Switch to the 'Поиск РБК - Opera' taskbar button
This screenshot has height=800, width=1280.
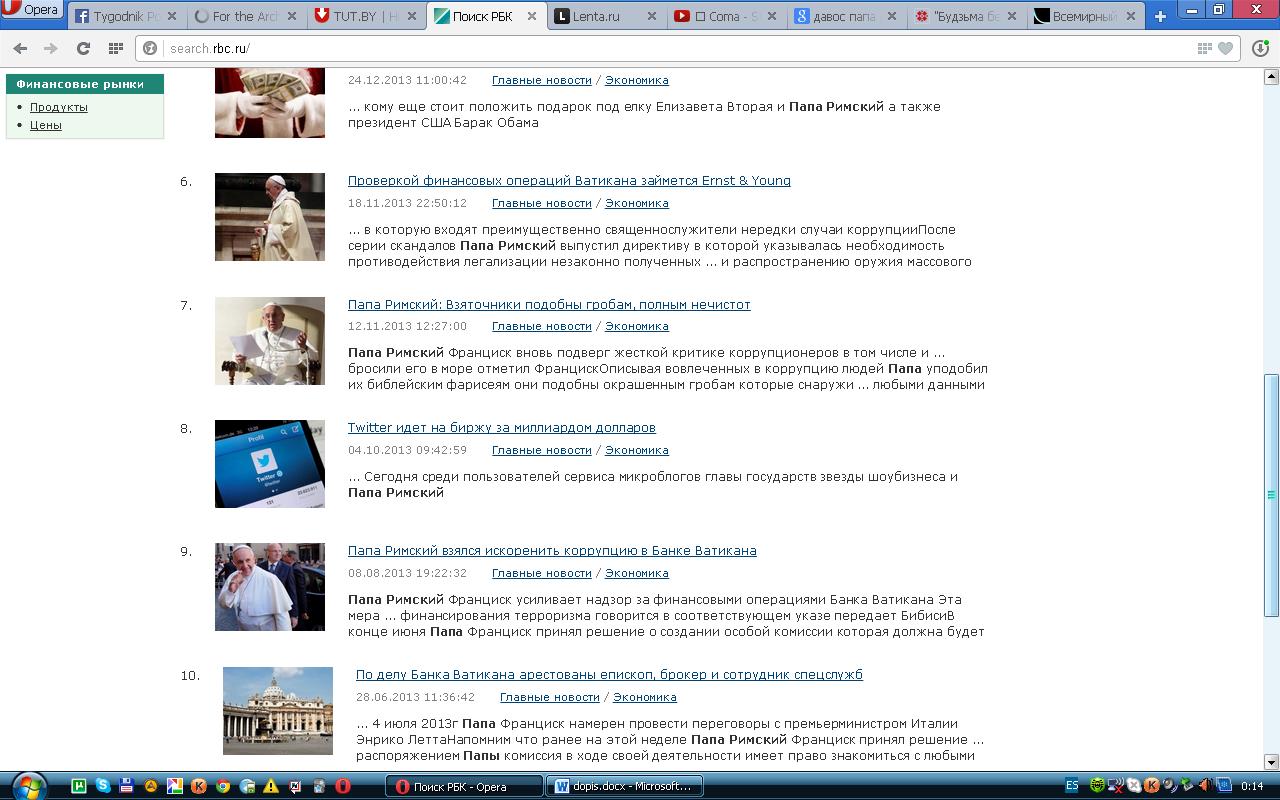(464, 787)
